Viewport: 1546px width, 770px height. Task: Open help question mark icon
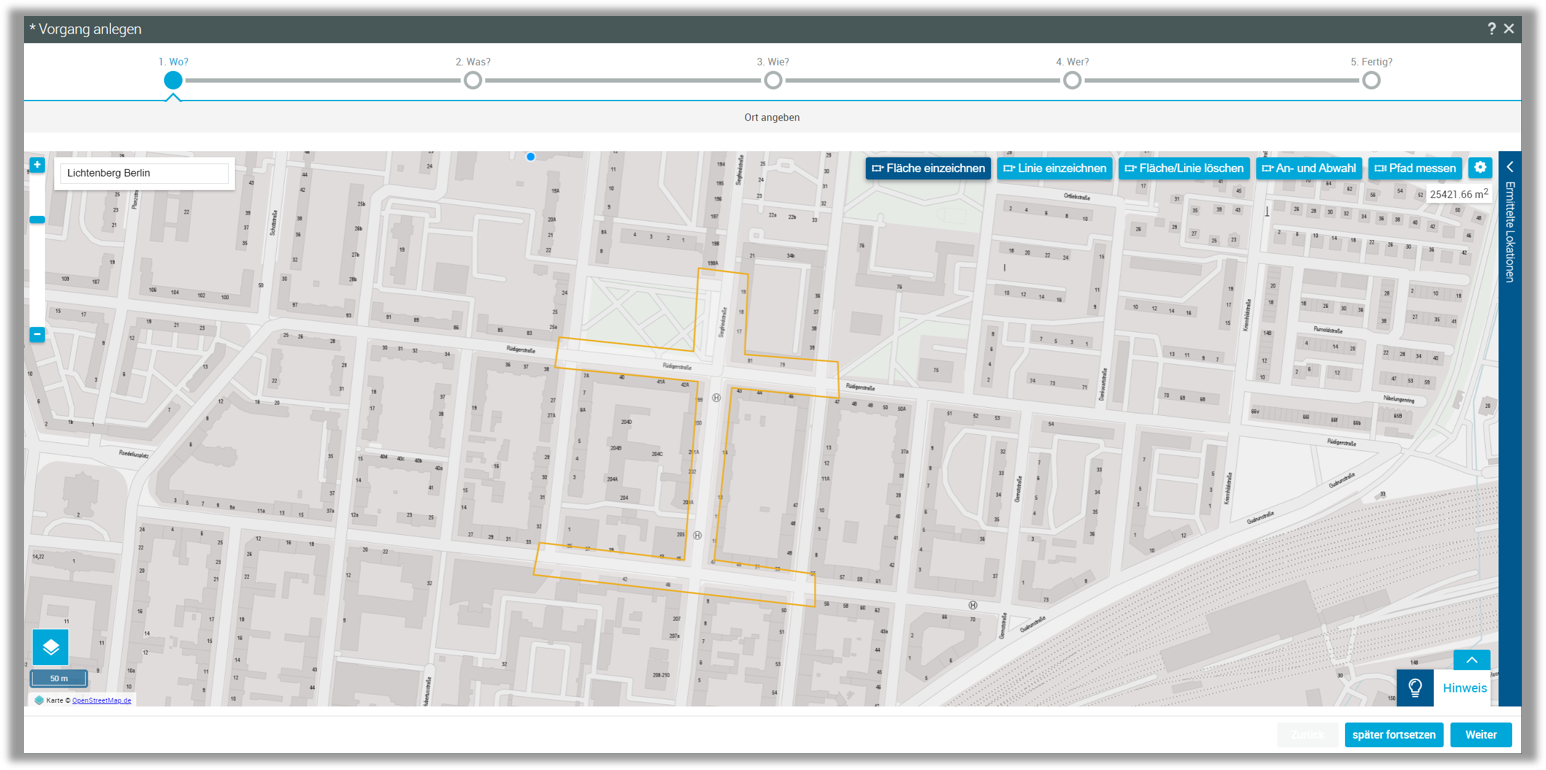click(1491, 29)
